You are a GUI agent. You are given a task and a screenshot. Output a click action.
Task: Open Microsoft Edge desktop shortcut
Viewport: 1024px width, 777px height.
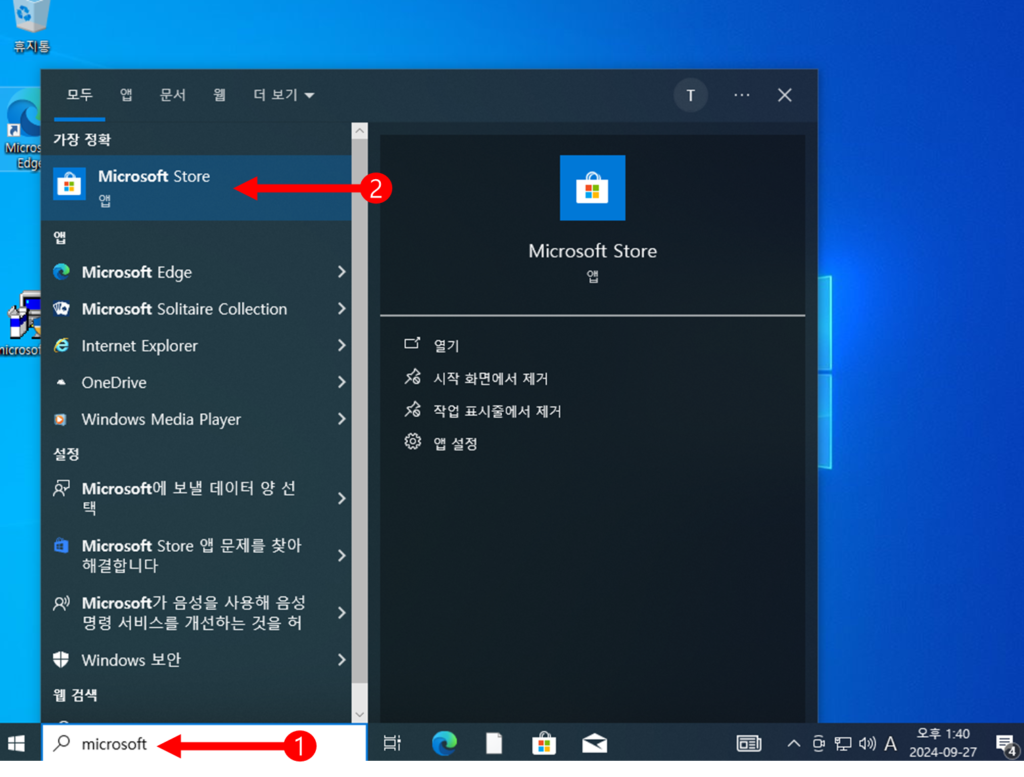(x=22, y=131)
